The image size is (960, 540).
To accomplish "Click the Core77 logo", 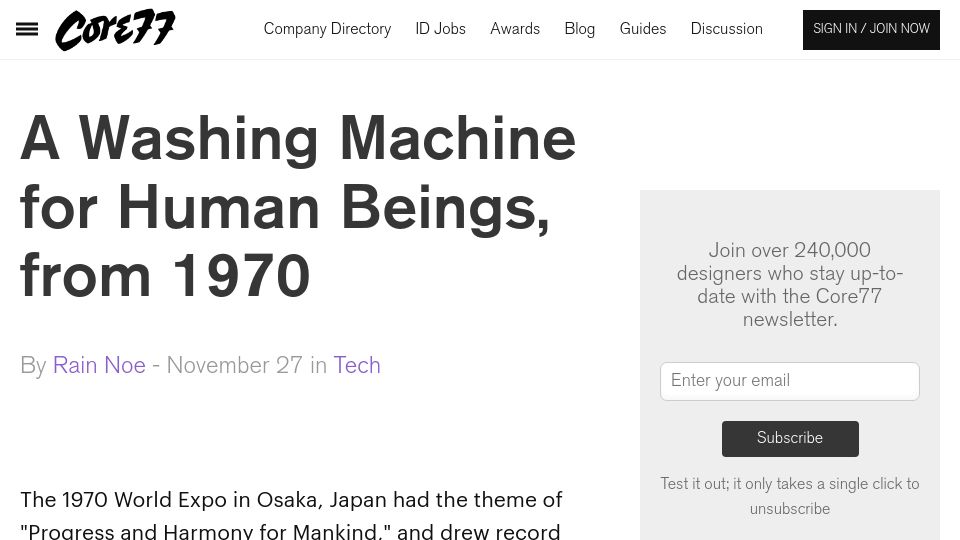I will 115,29.
